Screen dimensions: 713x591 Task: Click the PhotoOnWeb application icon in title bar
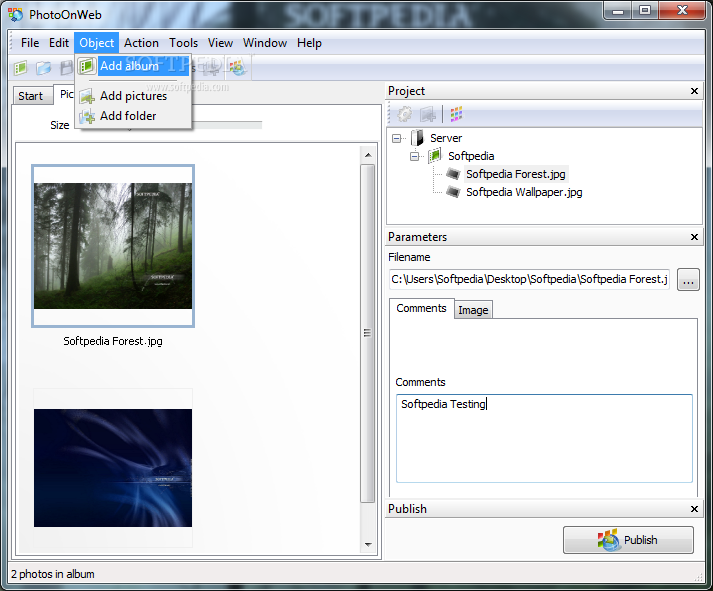point(16,15)
